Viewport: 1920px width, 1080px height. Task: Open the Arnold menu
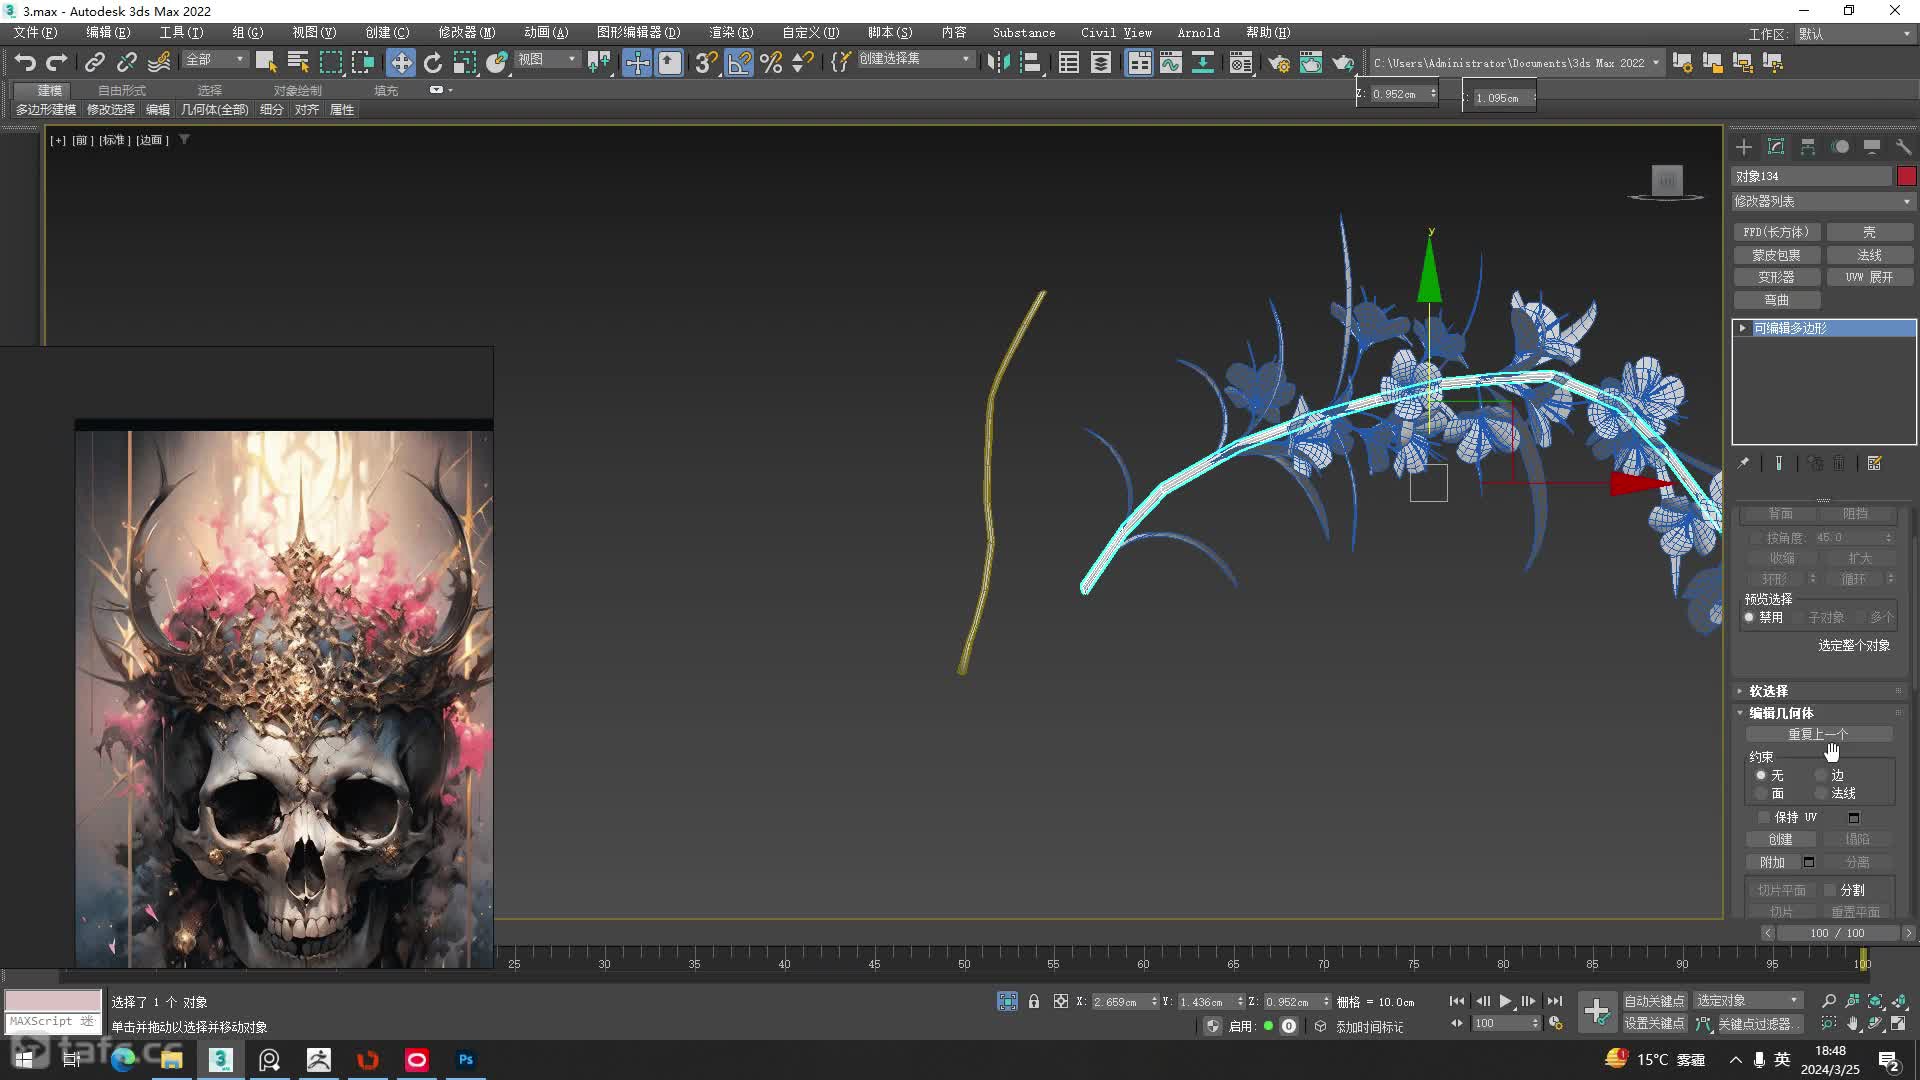1198,33
